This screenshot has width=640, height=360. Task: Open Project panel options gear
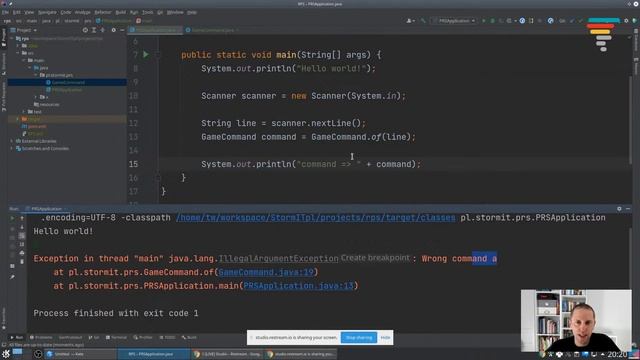pyautogui.click(x=113, y=30)
